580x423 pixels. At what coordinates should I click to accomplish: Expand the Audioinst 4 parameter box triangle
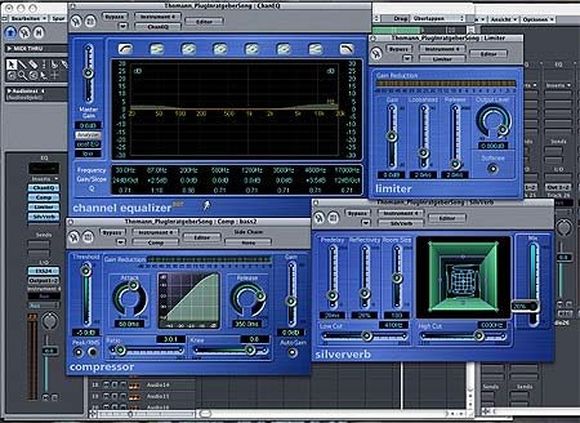9,91
